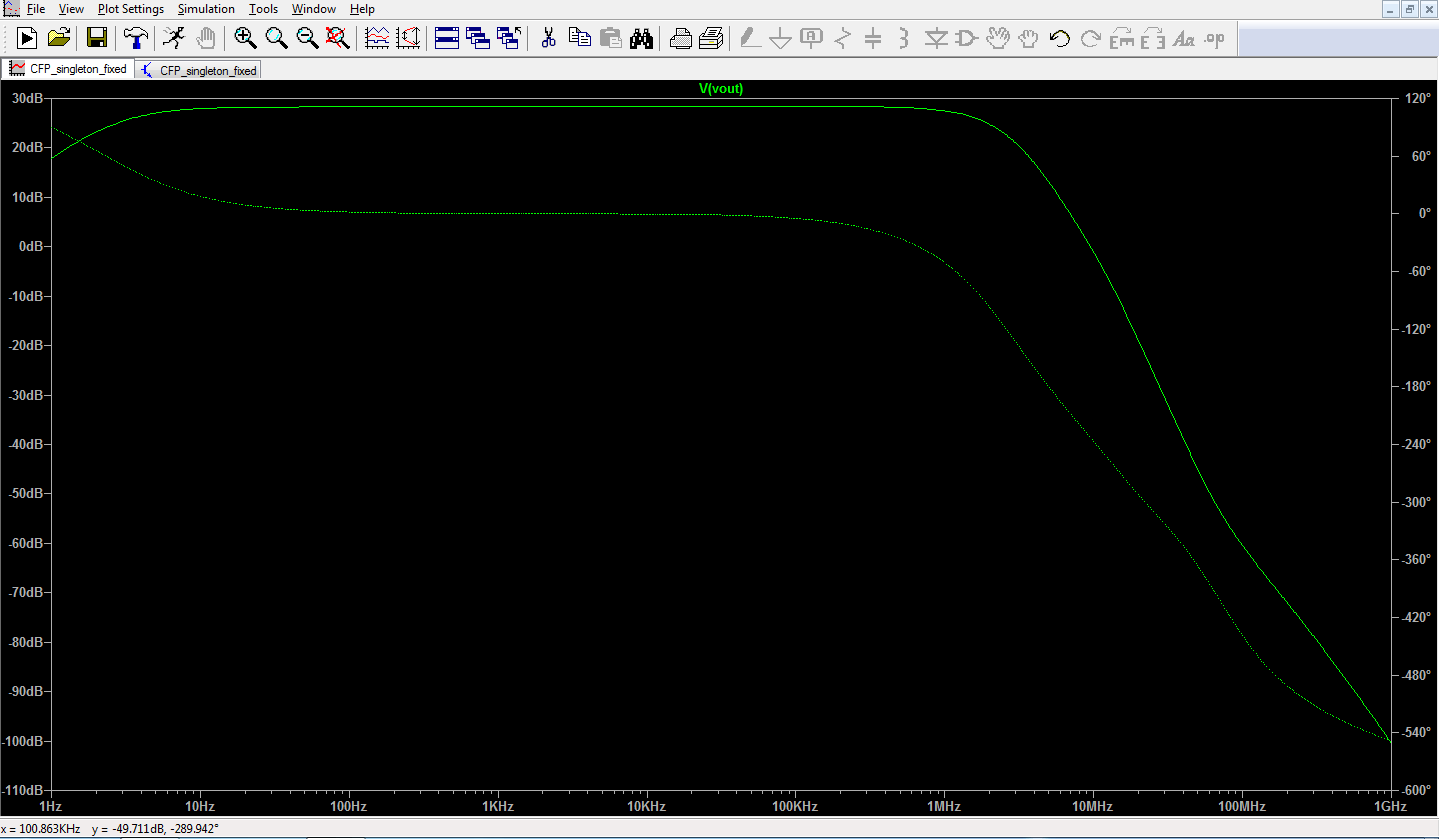This screenshot has height=839, width=1439.
Task: Open the View menu
Action: pyautogui.click(x=71, y=9)
